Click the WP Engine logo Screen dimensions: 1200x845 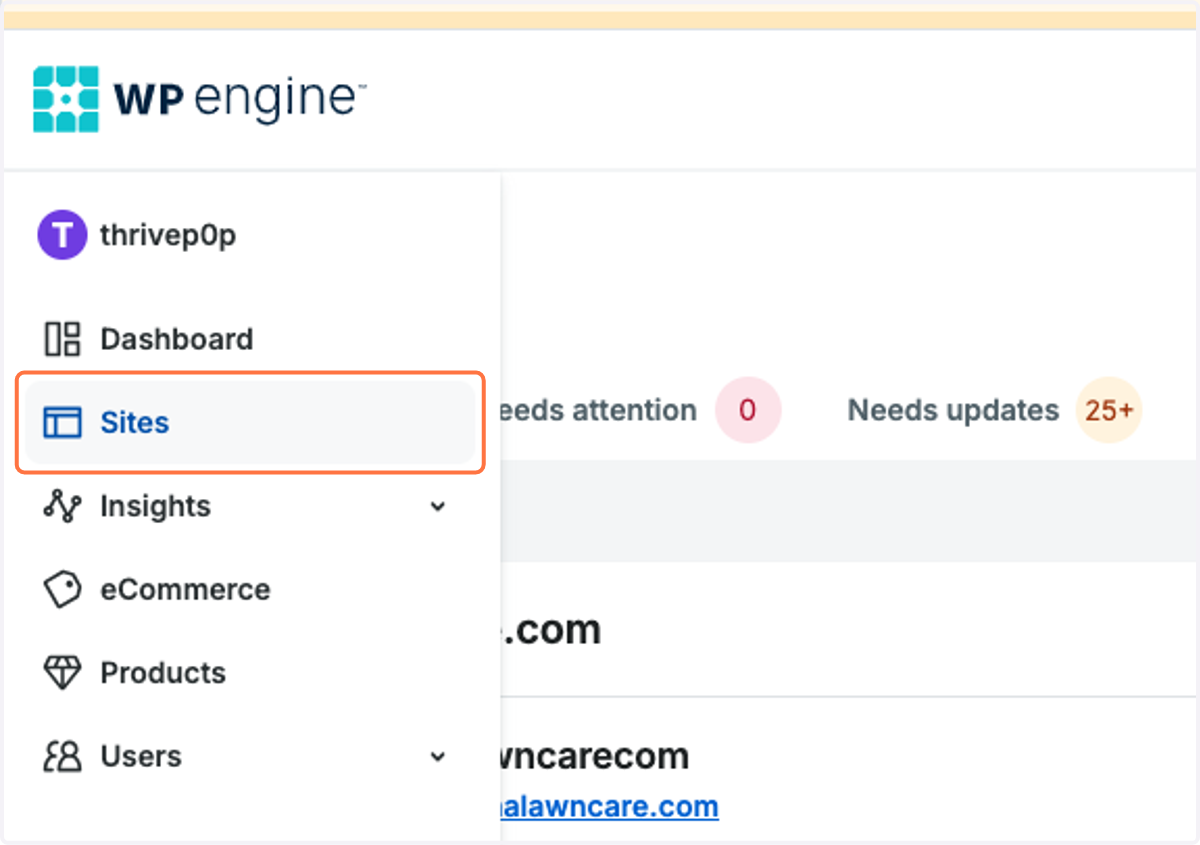(x=199, y=99)
